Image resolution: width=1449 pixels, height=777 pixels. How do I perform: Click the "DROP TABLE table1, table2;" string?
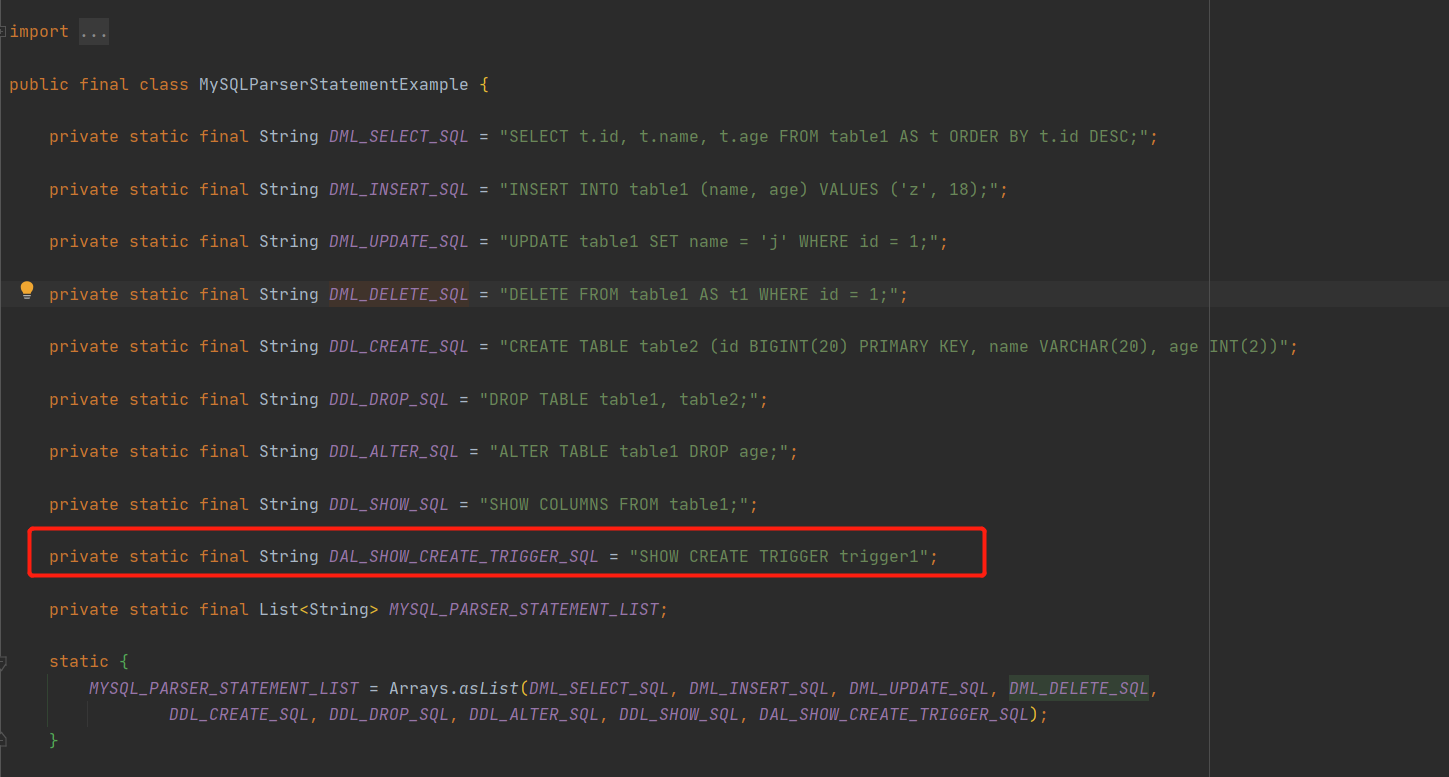pos(618,400)
